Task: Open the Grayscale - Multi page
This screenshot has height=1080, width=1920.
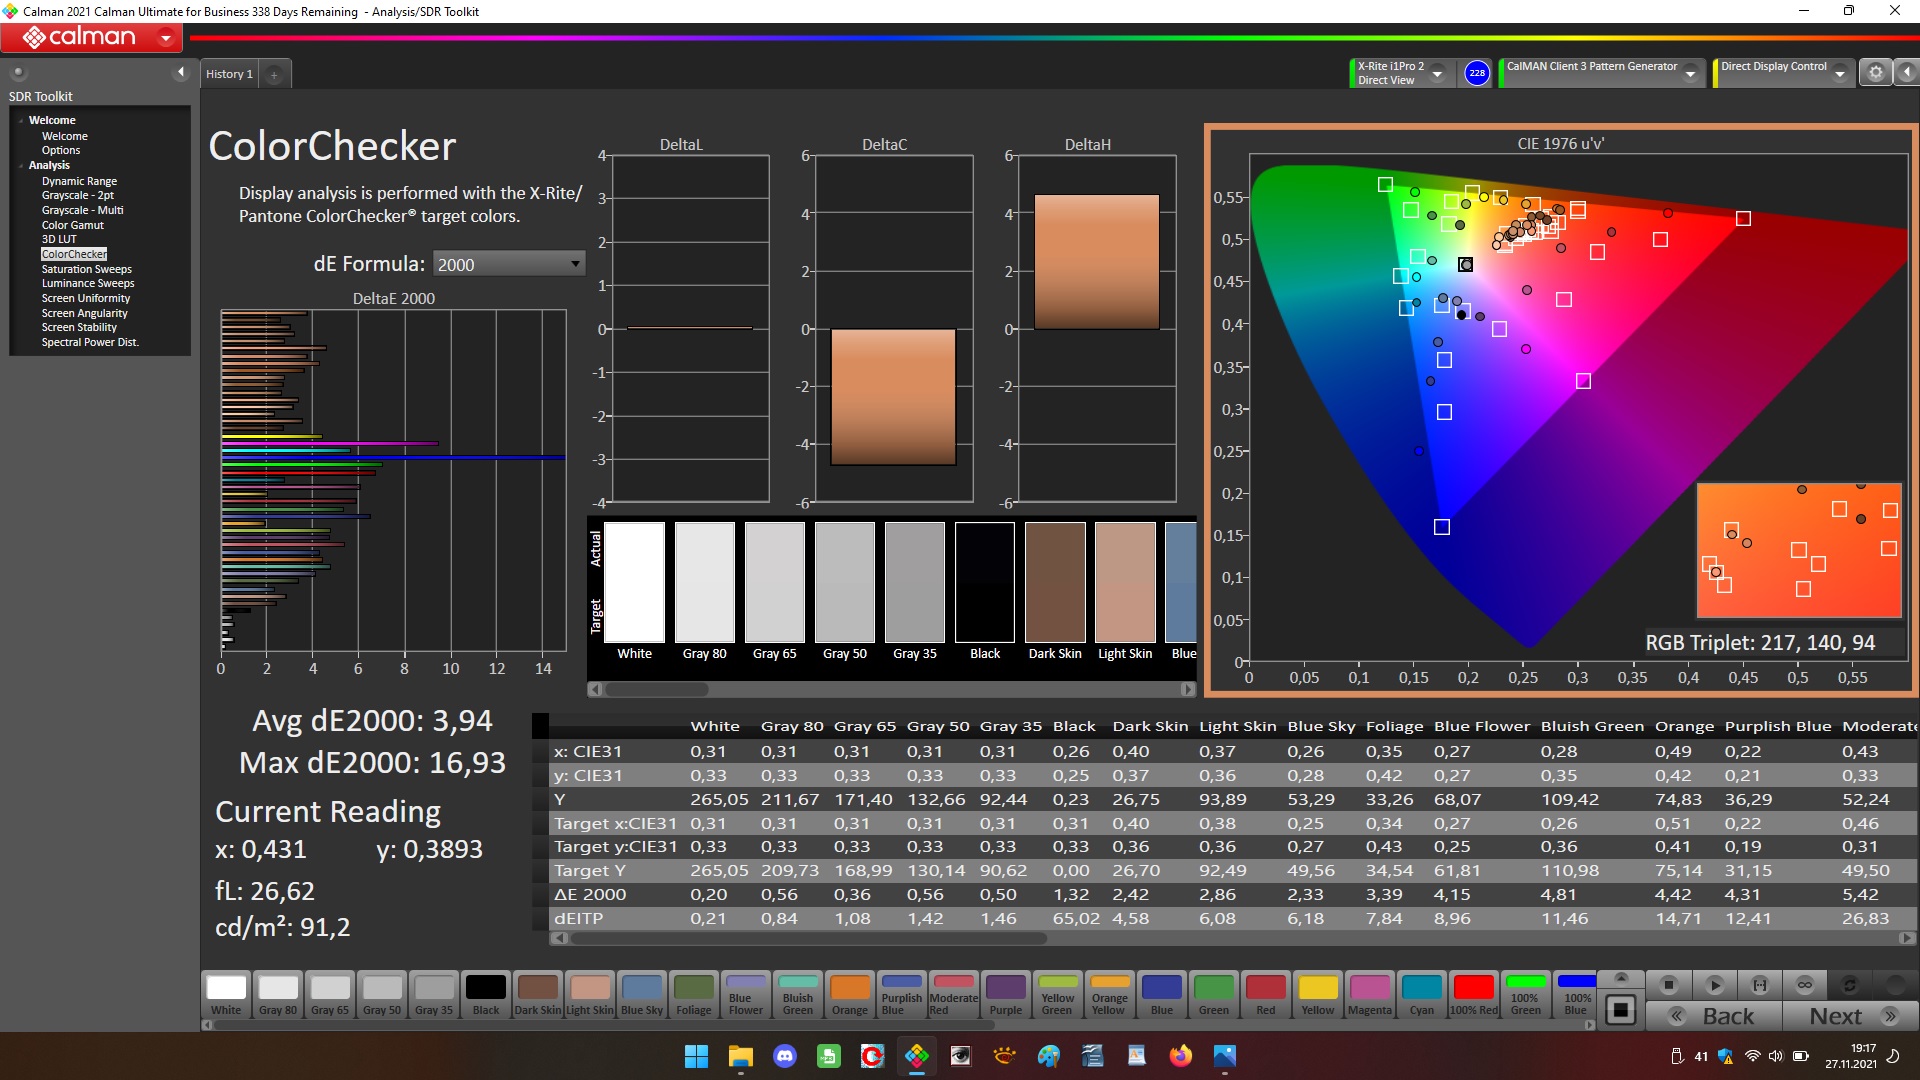Action: [82, 210]
